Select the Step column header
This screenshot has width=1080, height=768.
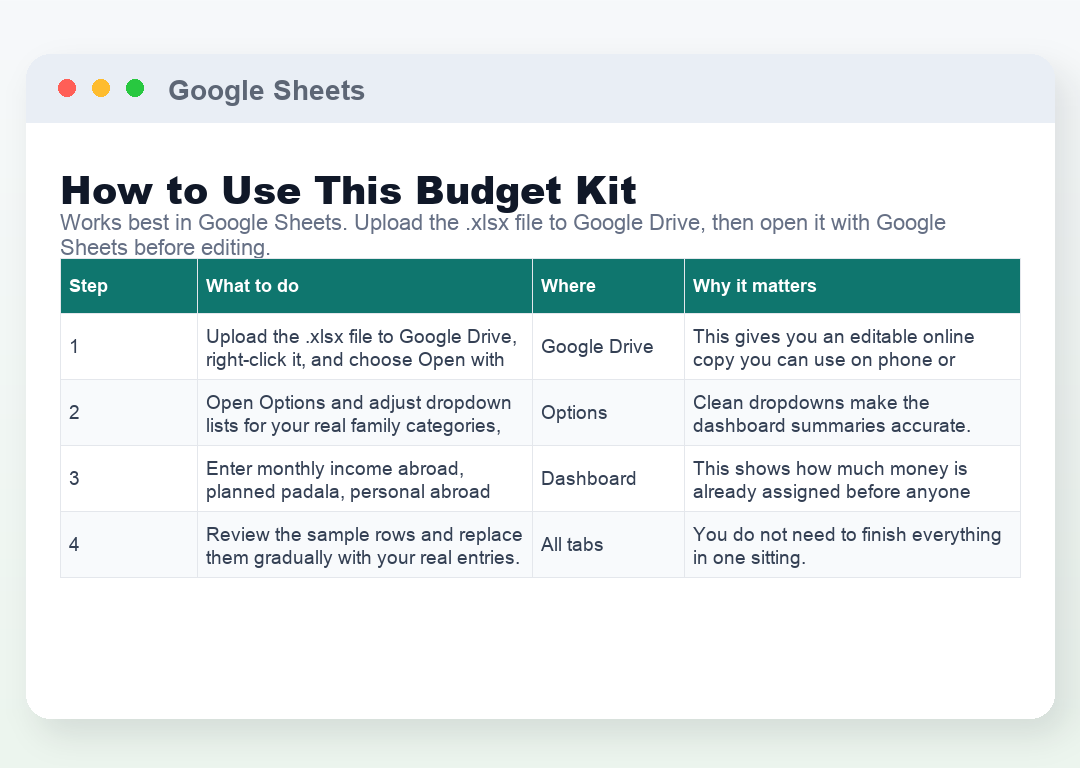click(129, 286)
